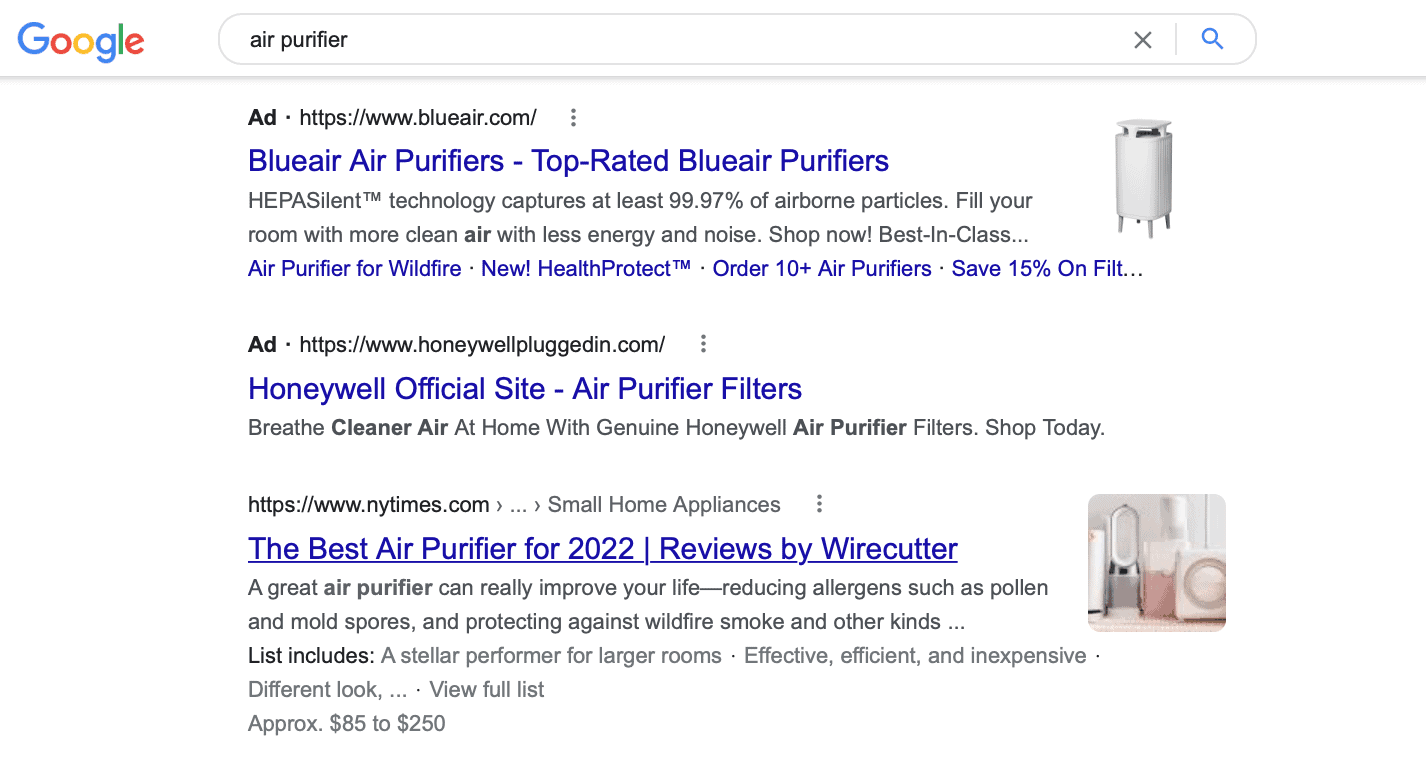Viewport: 1426px width, 774px height.
Task: Click the Blueair purifier product image
Action: coord(1144,178)
